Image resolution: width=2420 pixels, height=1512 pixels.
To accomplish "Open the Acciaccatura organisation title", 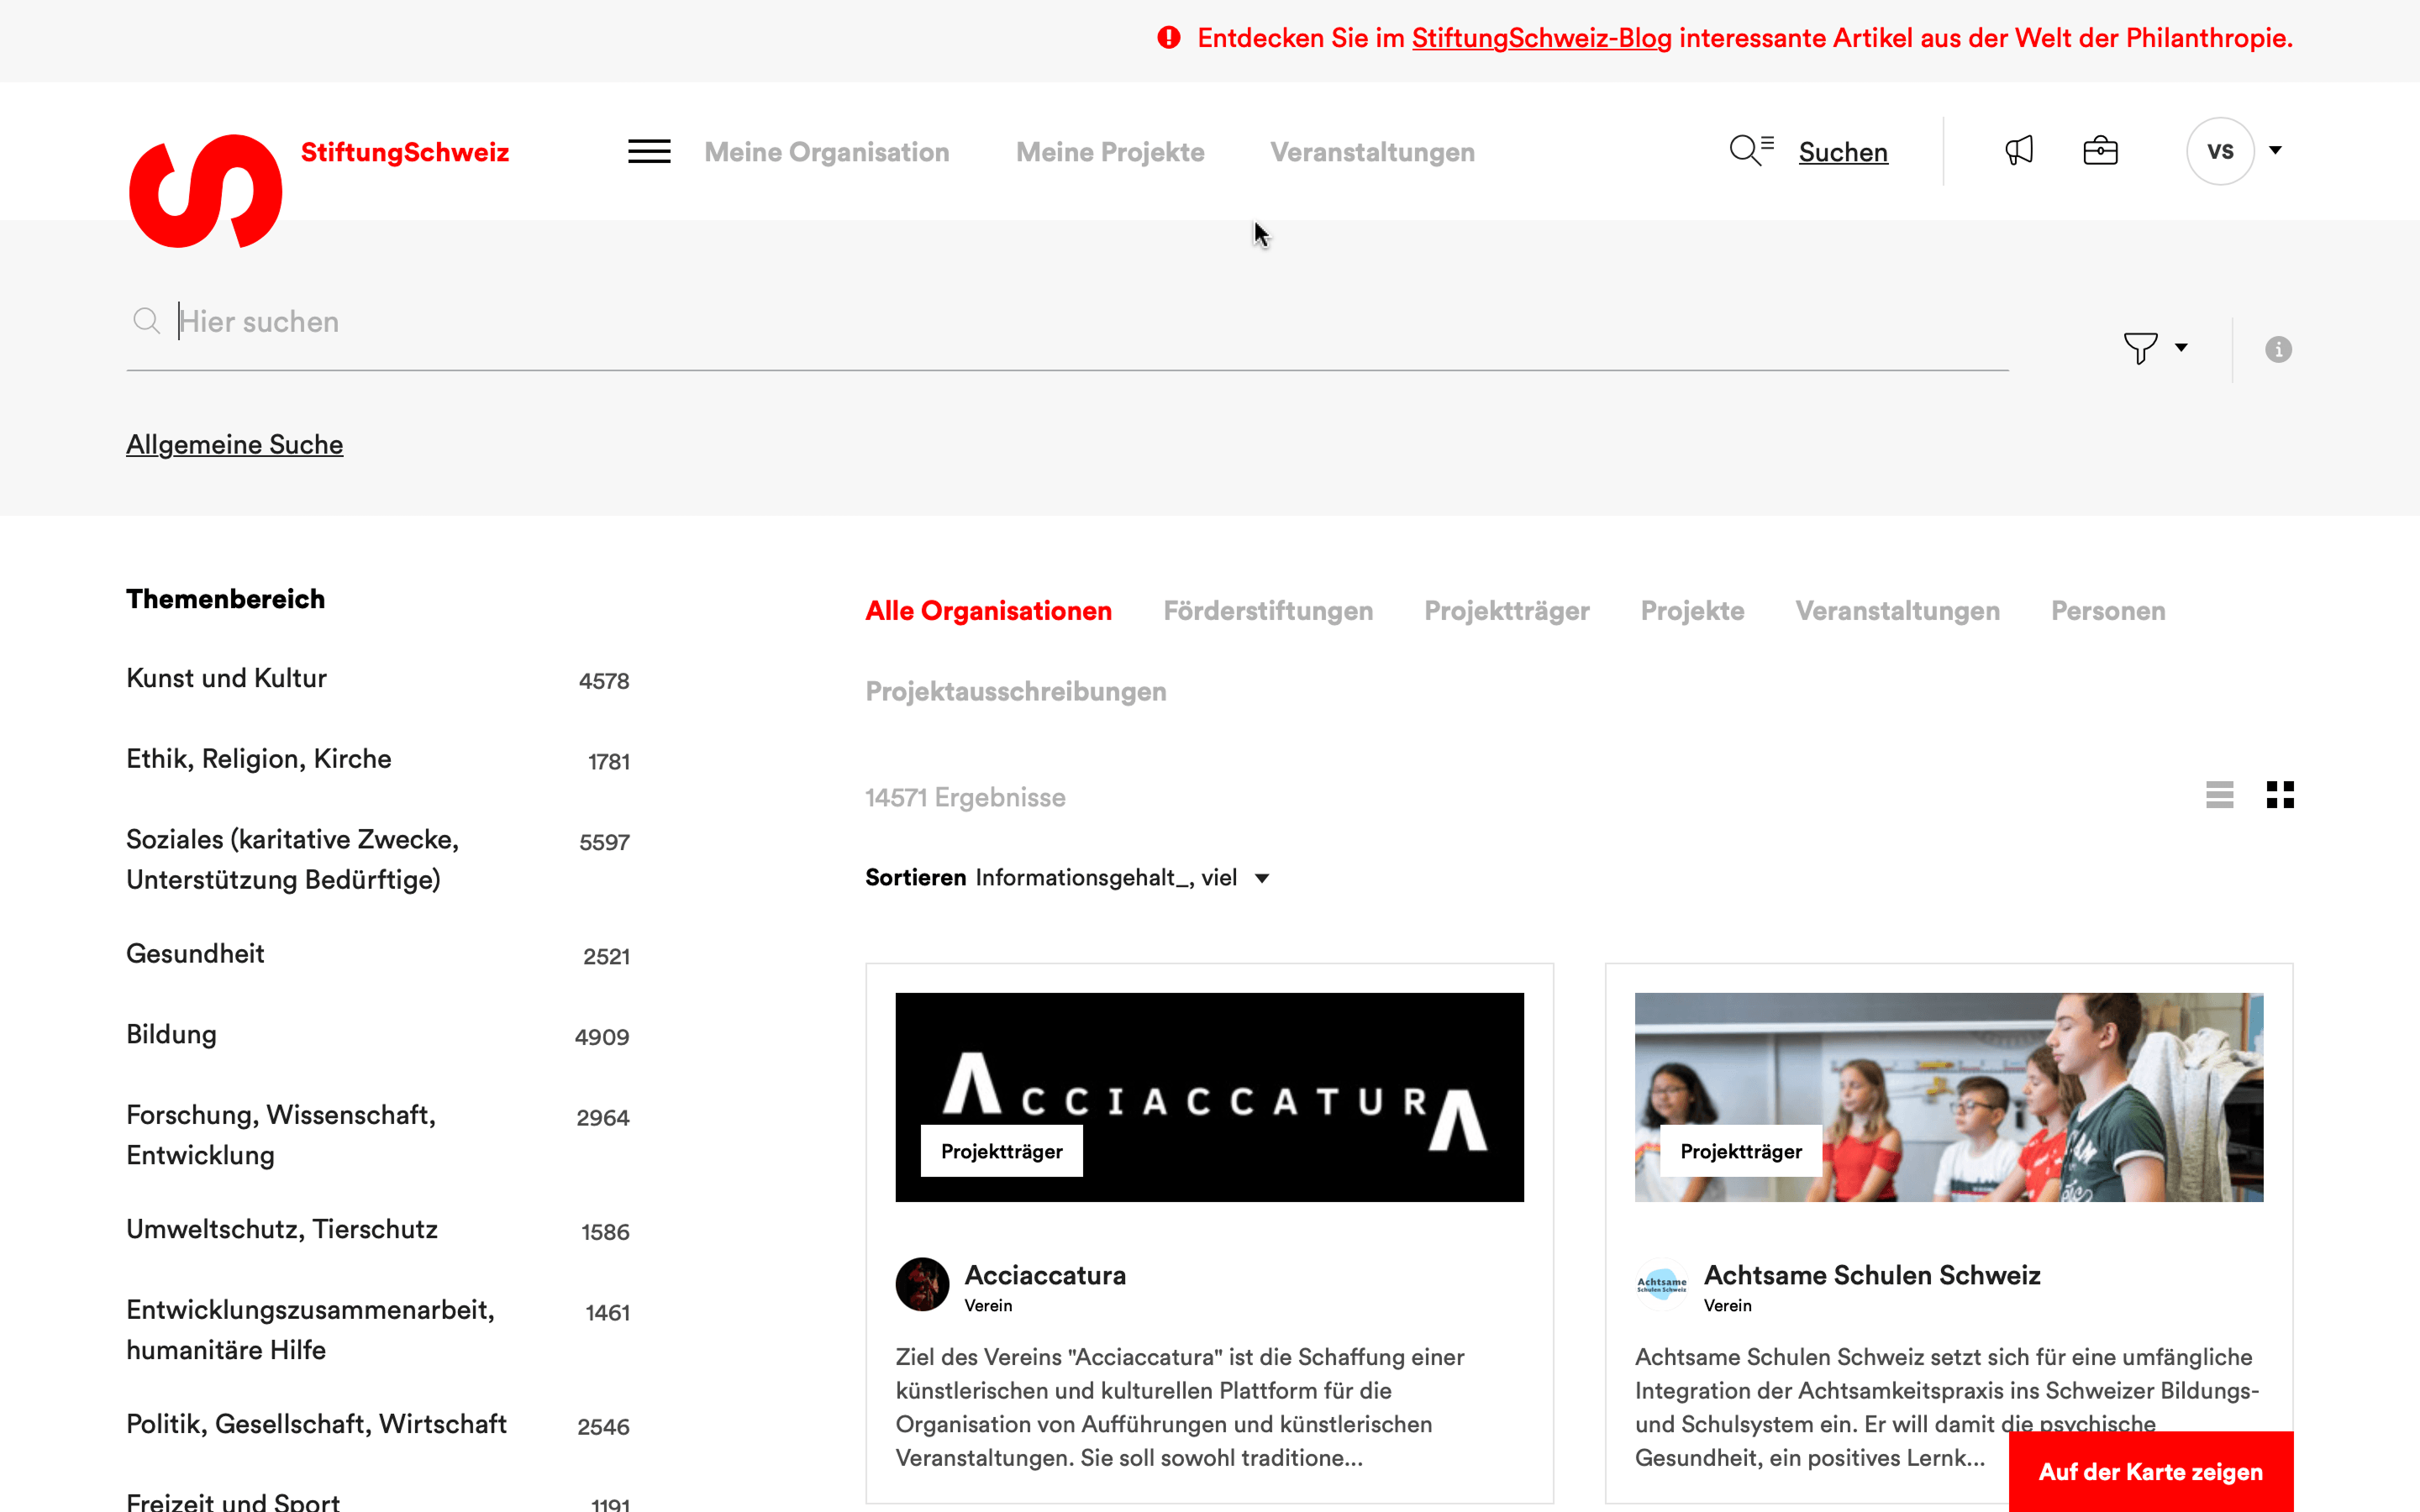I will 1045,1275.
